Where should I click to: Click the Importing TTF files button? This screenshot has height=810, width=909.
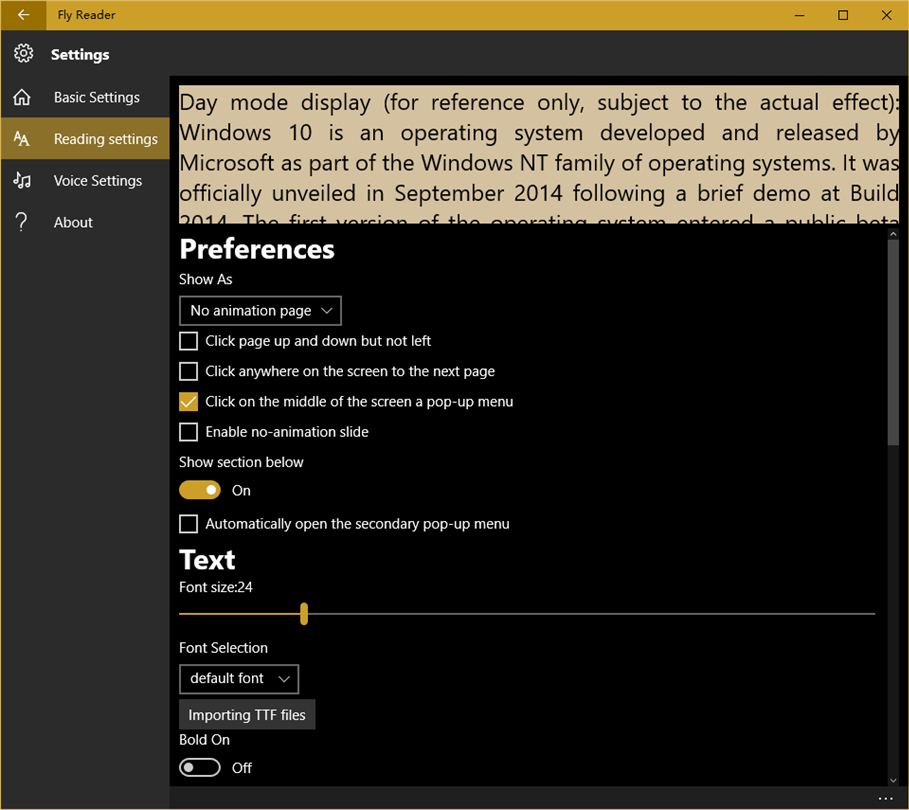click(247, 715)
